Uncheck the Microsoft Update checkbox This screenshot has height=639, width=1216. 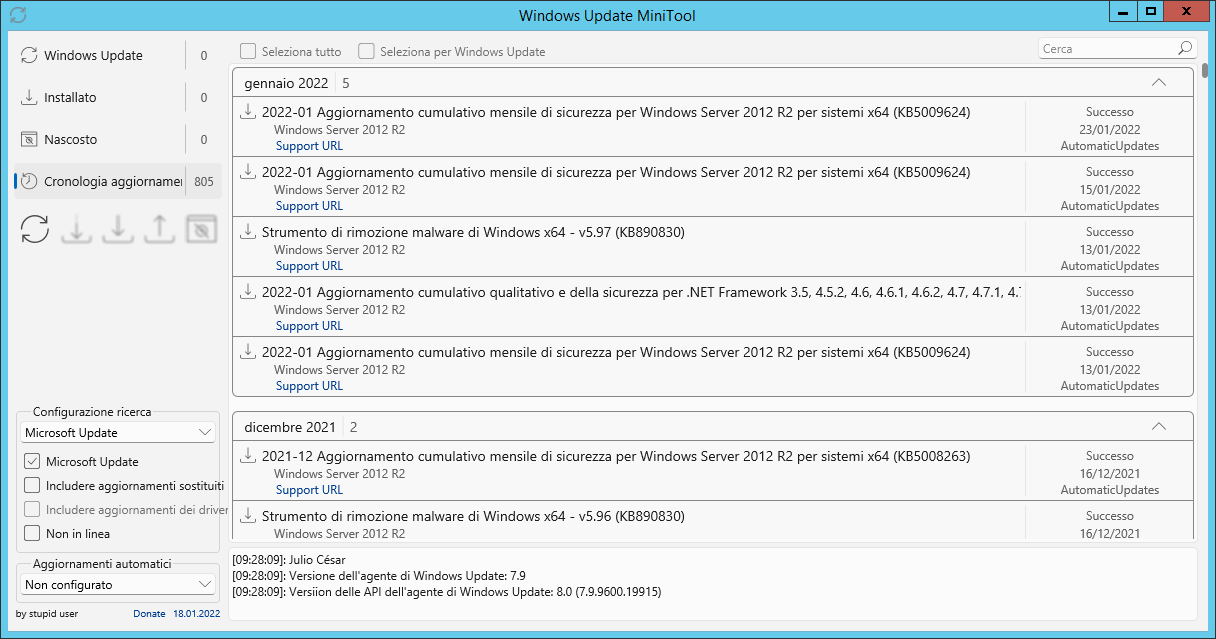[32, 462]
